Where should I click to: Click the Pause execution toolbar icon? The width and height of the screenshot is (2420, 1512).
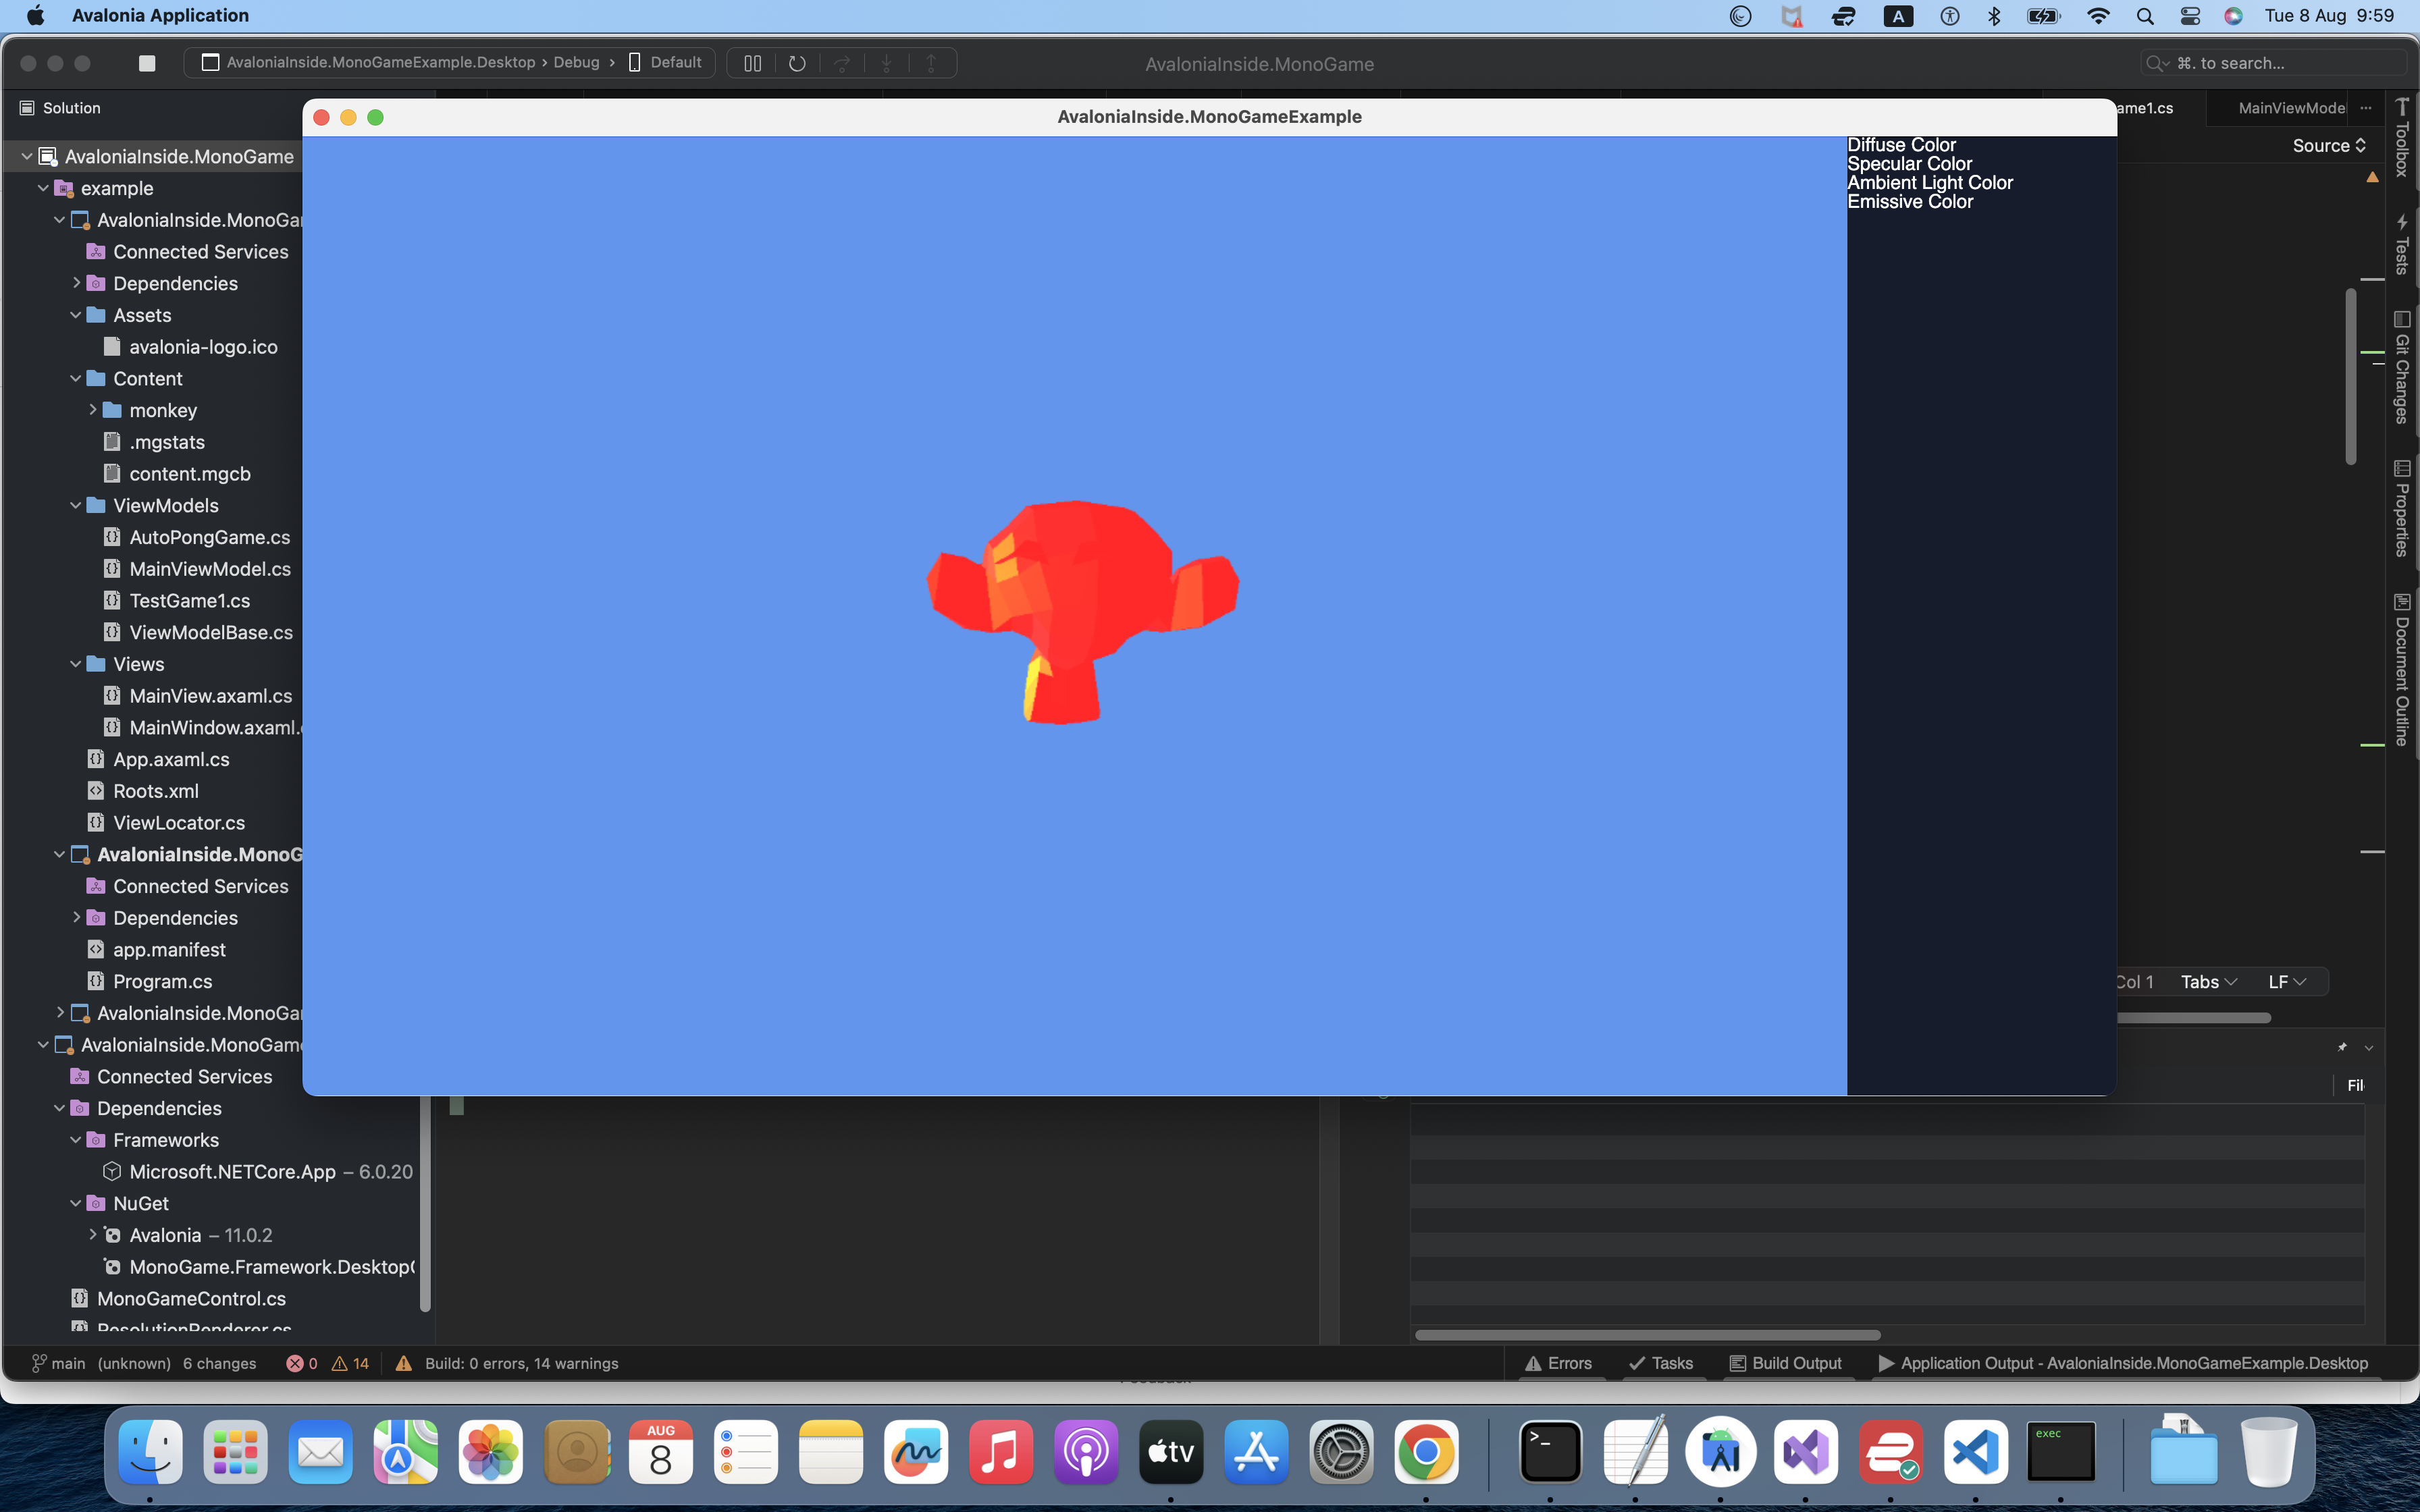(x=753, y=63)
